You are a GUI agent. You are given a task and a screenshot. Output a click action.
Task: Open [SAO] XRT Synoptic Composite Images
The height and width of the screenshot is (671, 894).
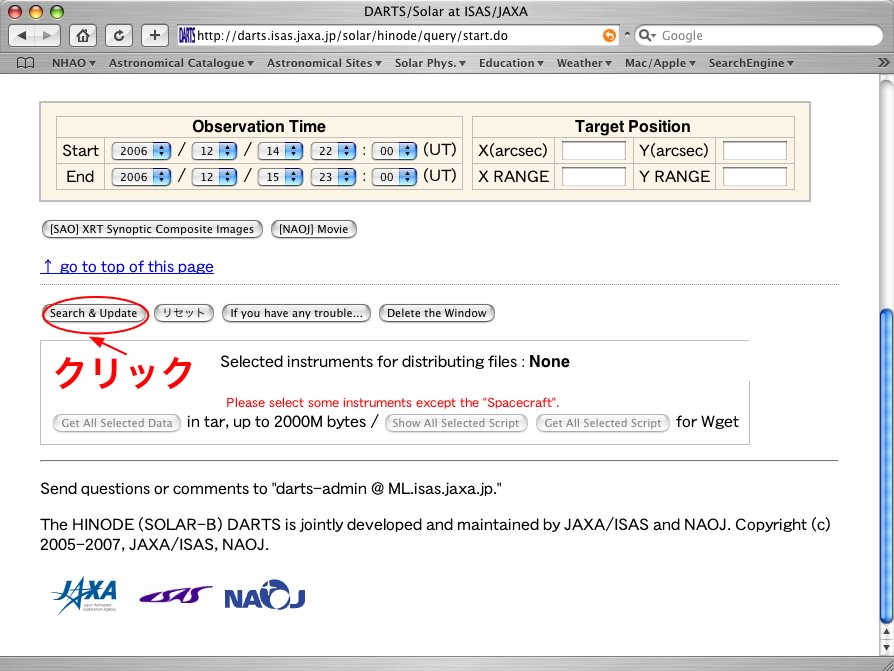click(152, 229)
